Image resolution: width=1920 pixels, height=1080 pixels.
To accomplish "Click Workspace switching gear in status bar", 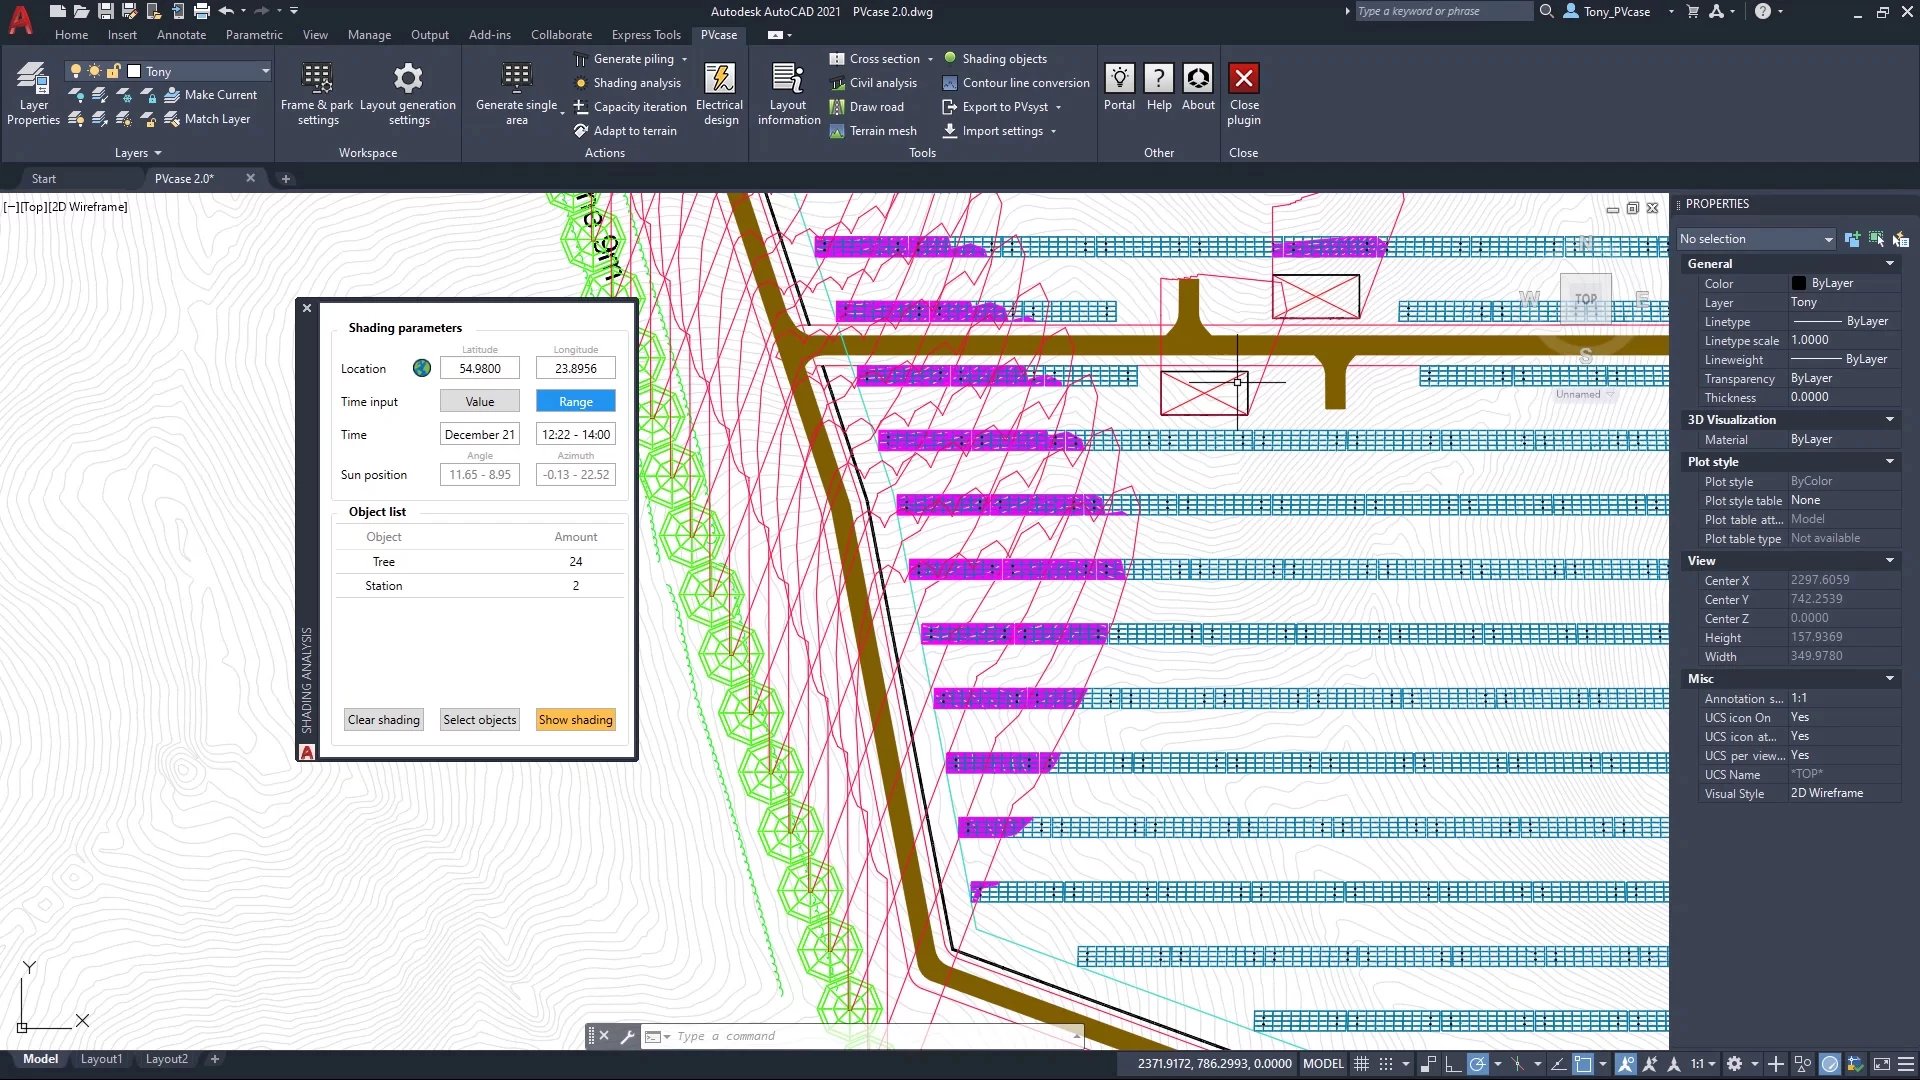I will pyautogui.click(x=1734, y=1064).
